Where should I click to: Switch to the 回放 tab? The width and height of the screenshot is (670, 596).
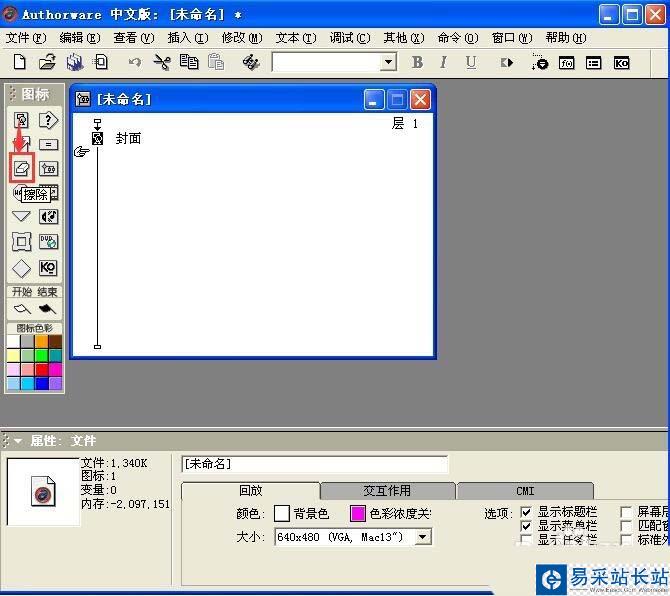click(x=251, y=490)
